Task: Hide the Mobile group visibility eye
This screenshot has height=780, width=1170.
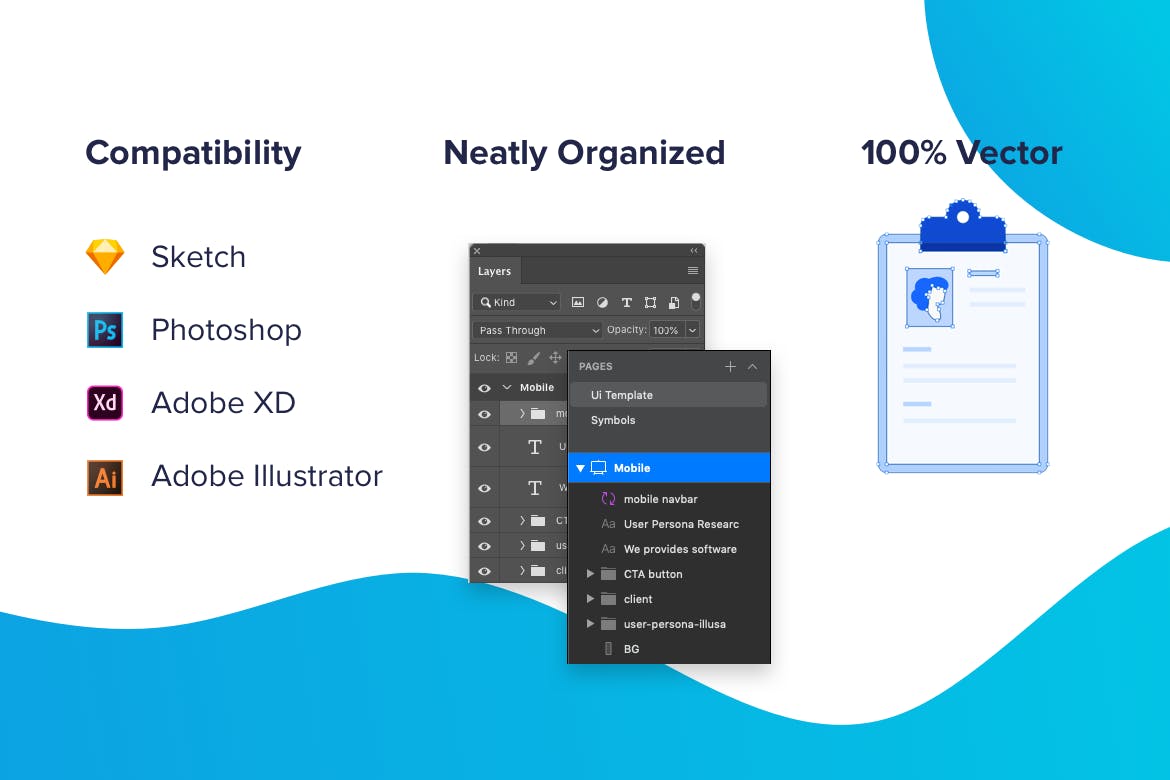Action: click(x=484, y=388)
